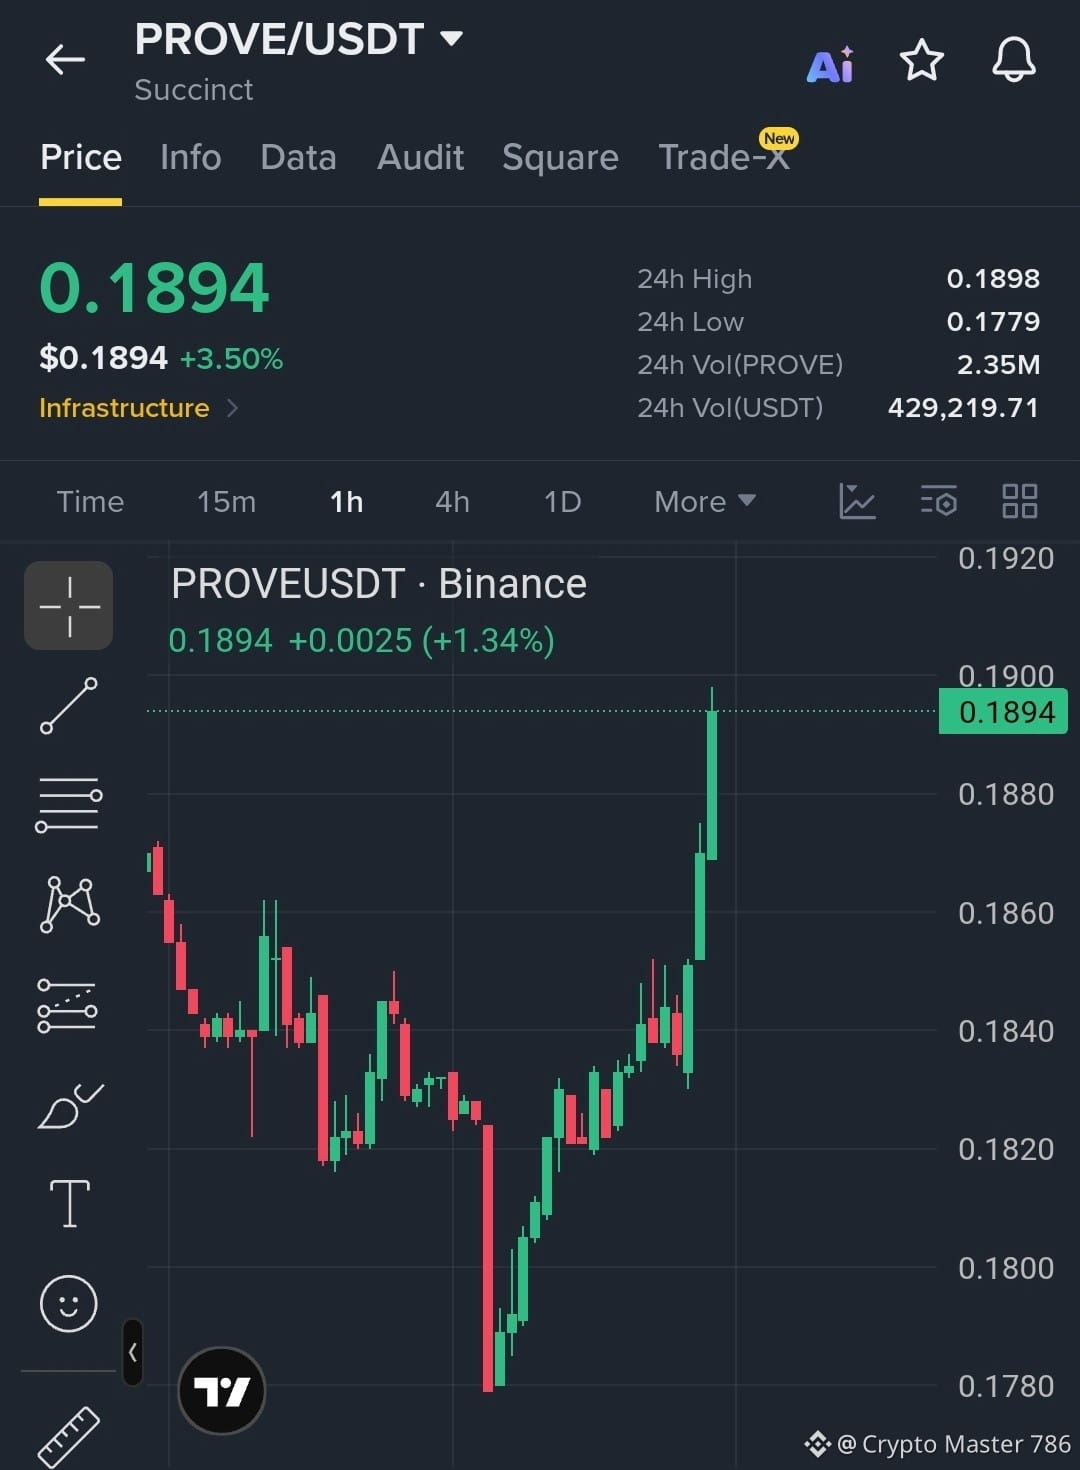The image size is (1080, 1470).
Task: Pick the brush drawing tool
Action: 69,1105
